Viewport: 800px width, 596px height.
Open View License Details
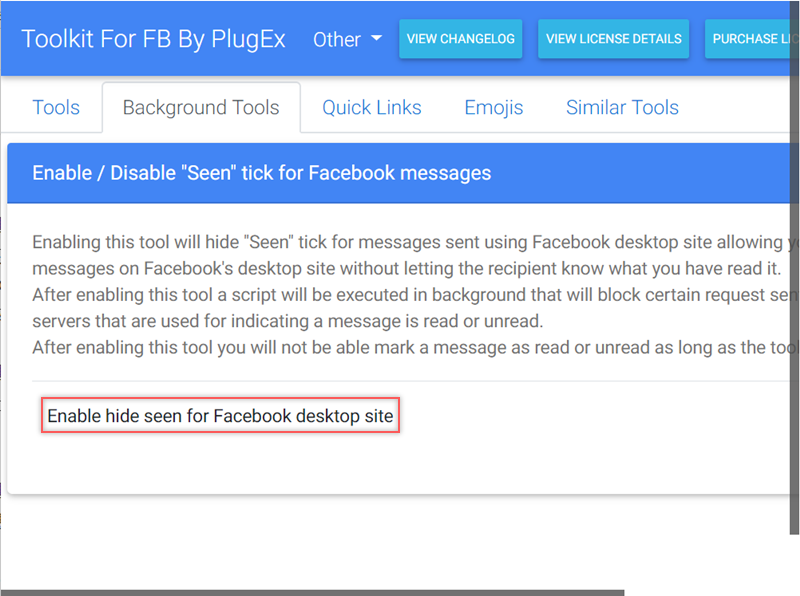click(x=613, y=39)
